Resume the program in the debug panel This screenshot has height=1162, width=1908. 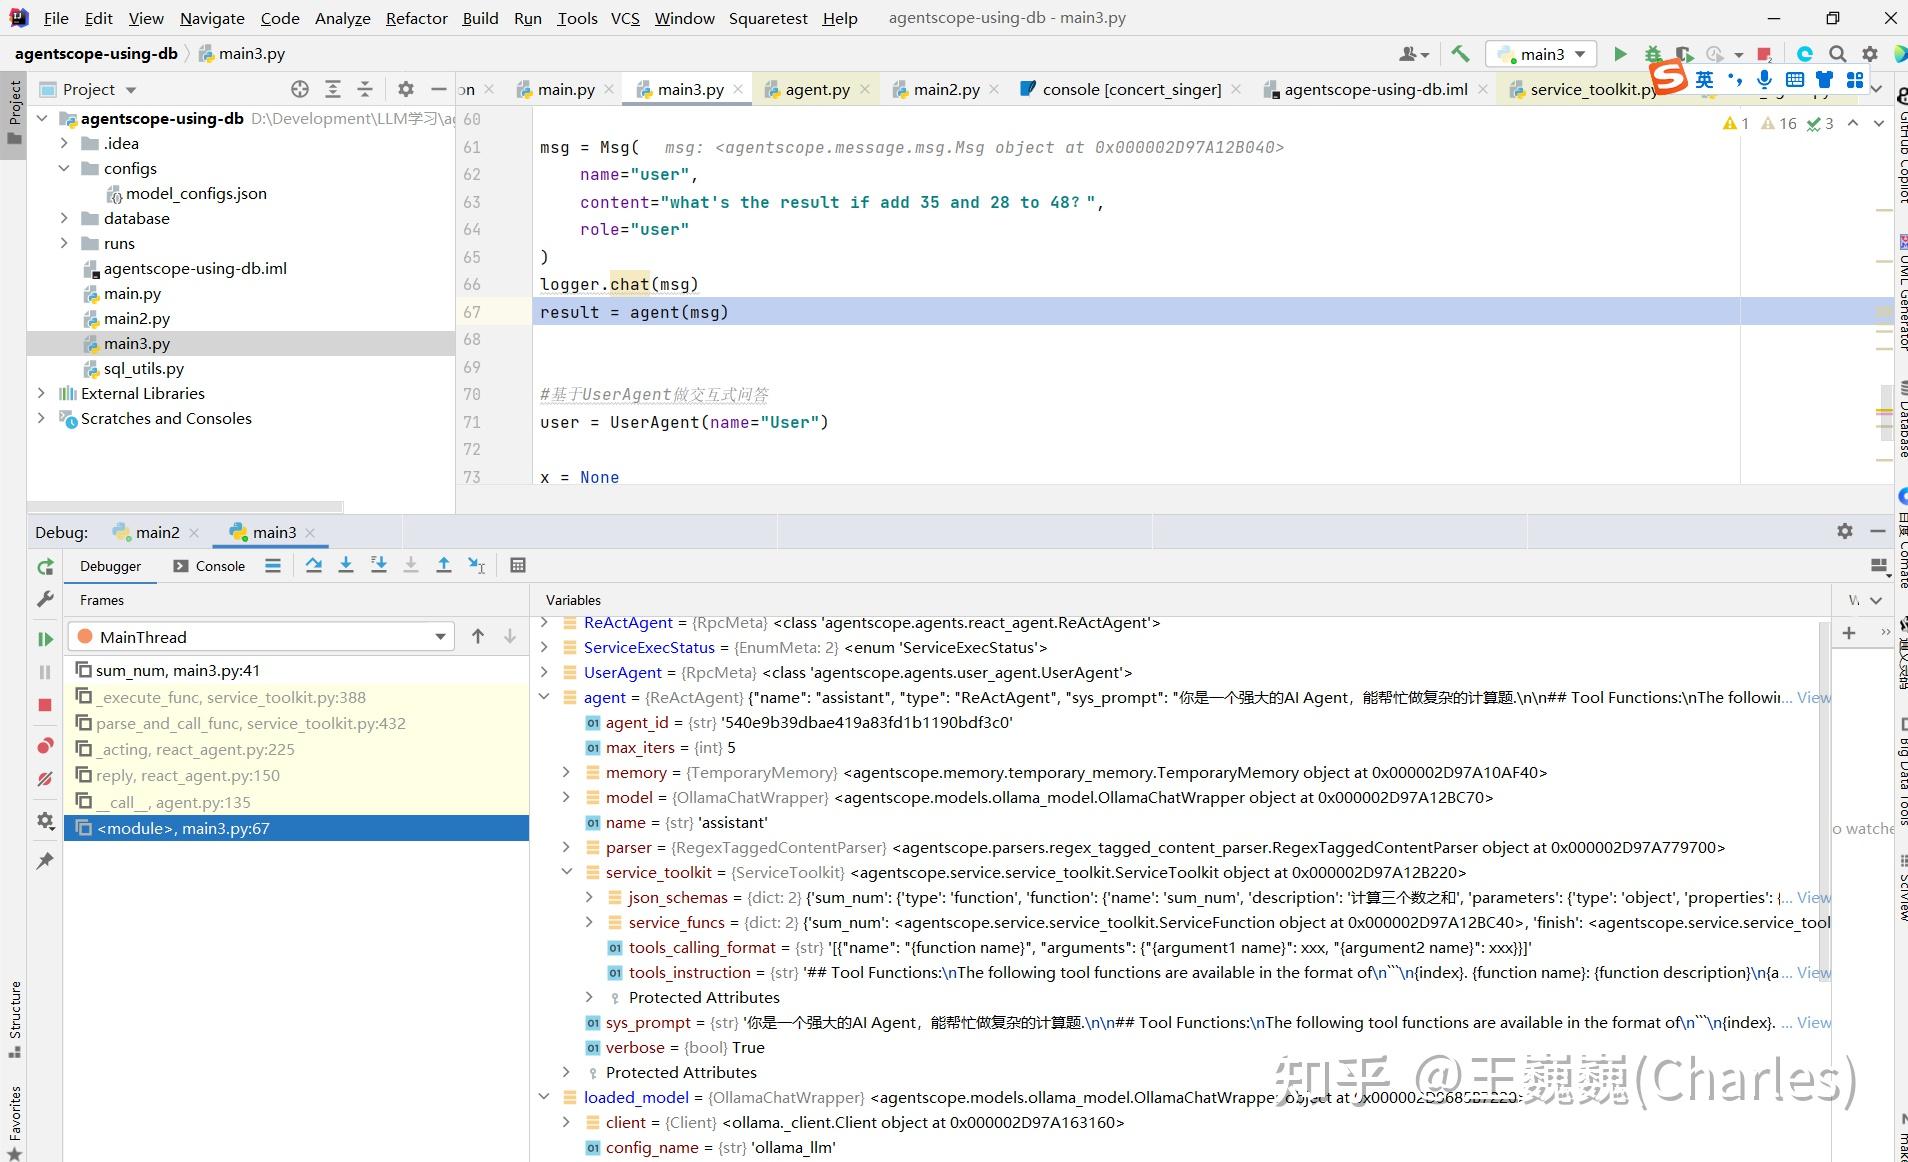tap(45, 639)
